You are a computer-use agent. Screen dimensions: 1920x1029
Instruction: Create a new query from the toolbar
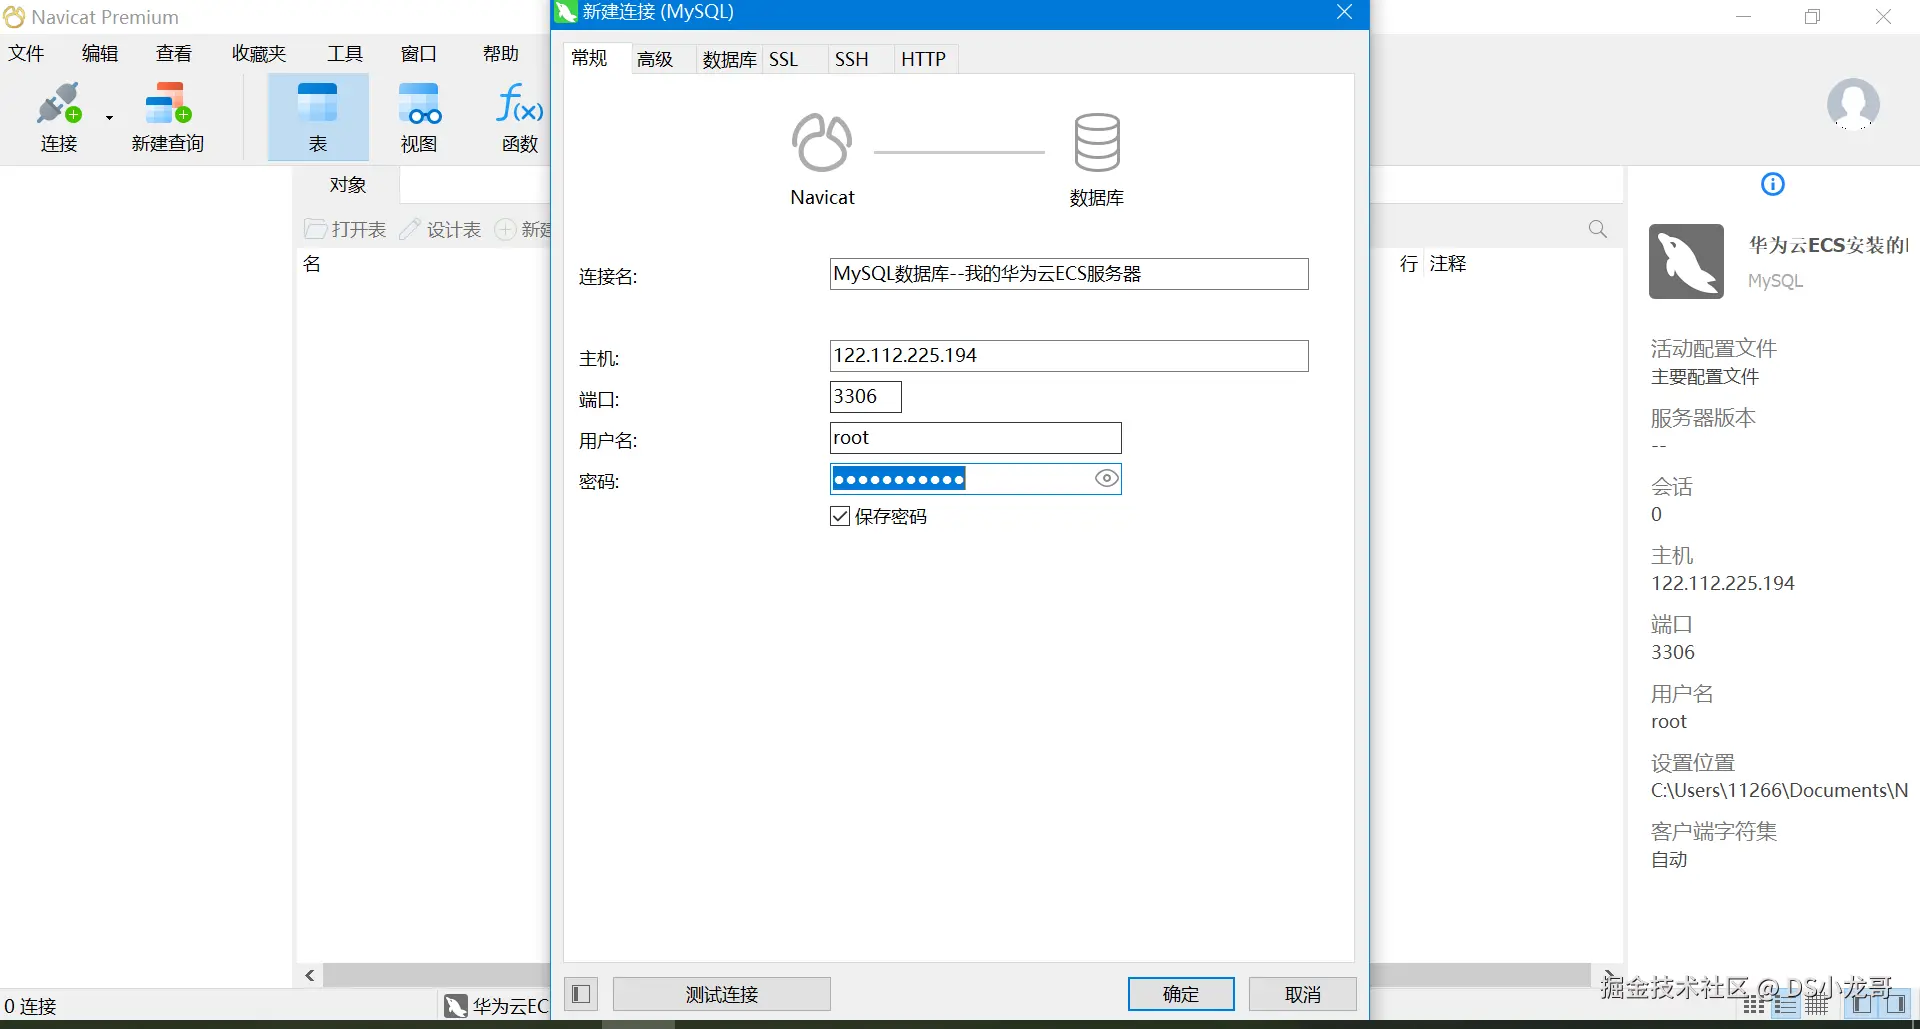tap(167, 117)
